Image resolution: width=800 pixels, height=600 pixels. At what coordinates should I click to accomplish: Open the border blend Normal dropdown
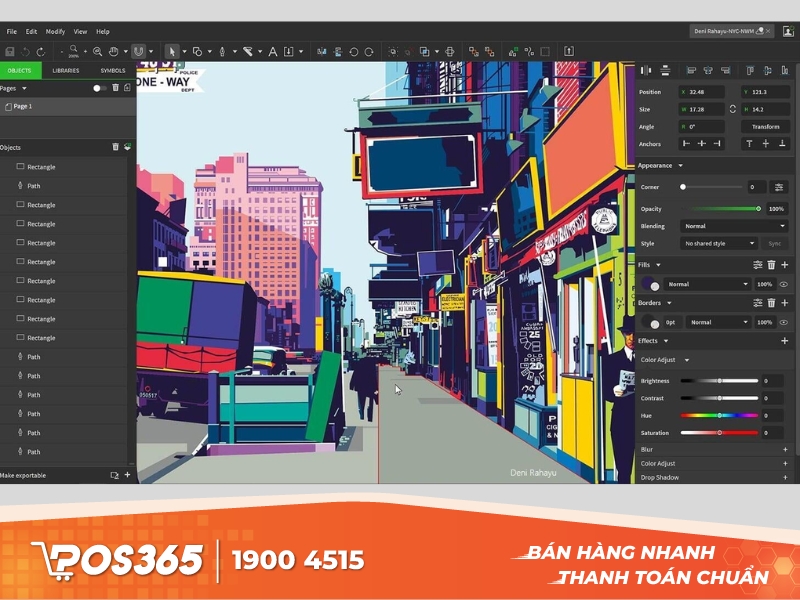(x=718, y=322)
